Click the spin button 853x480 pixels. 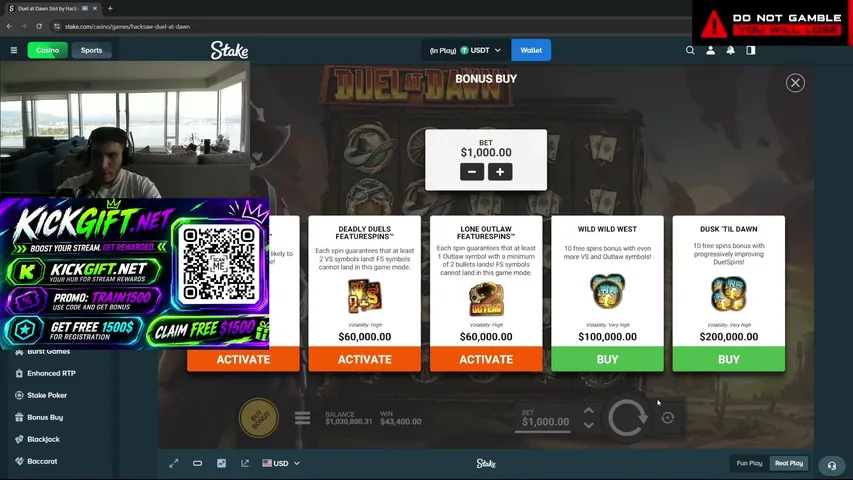click(x=627, y=418)
